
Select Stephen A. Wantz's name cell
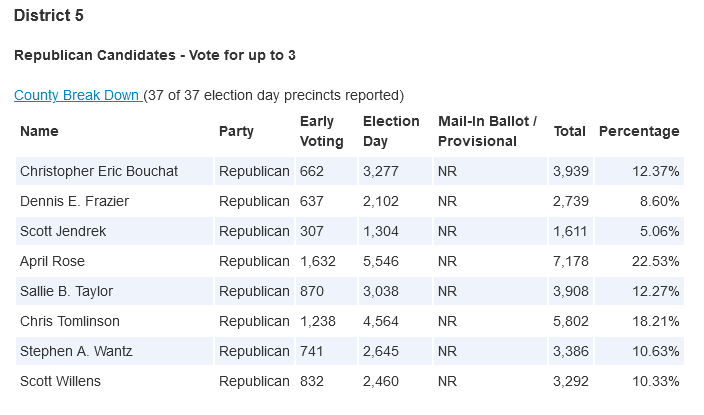pos(74,351)
